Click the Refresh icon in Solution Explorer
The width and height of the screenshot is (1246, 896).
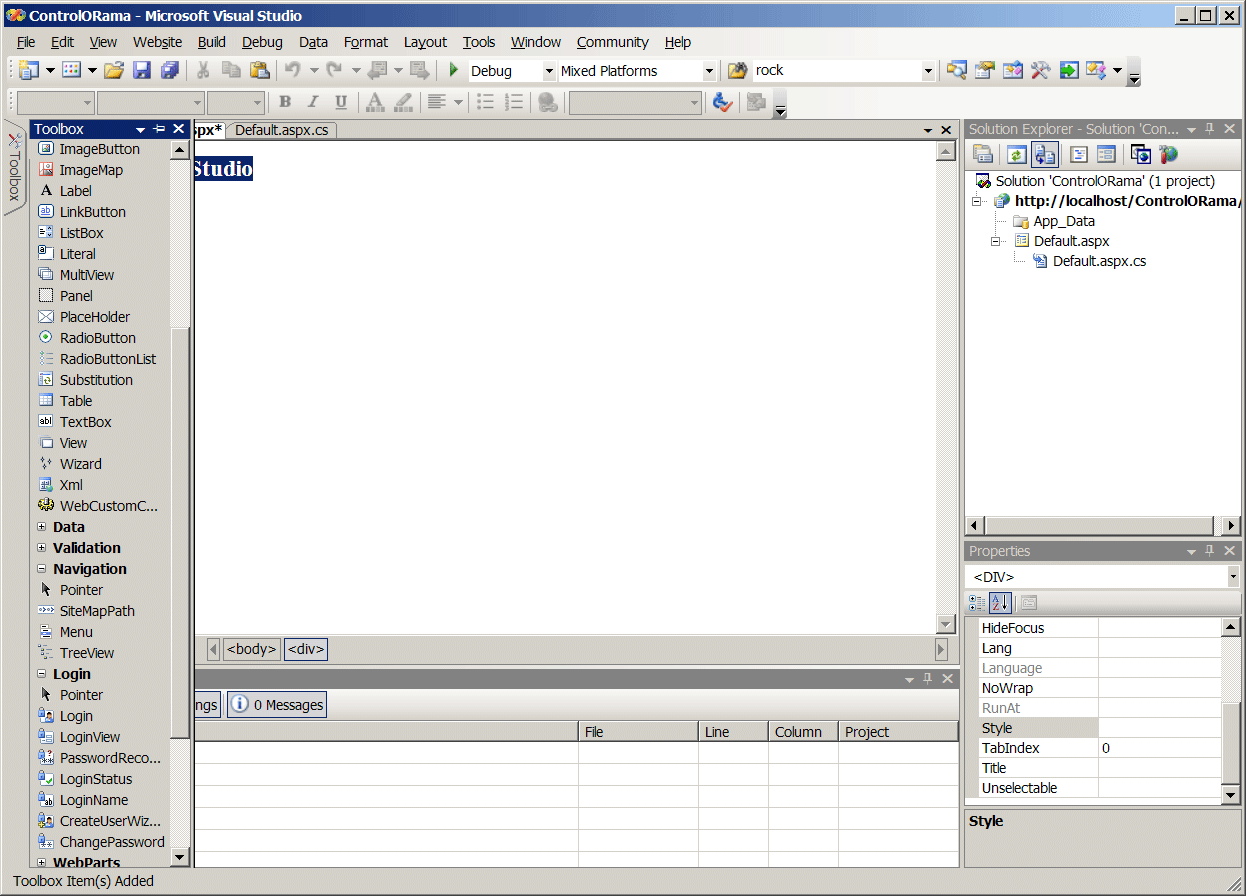1016,154
